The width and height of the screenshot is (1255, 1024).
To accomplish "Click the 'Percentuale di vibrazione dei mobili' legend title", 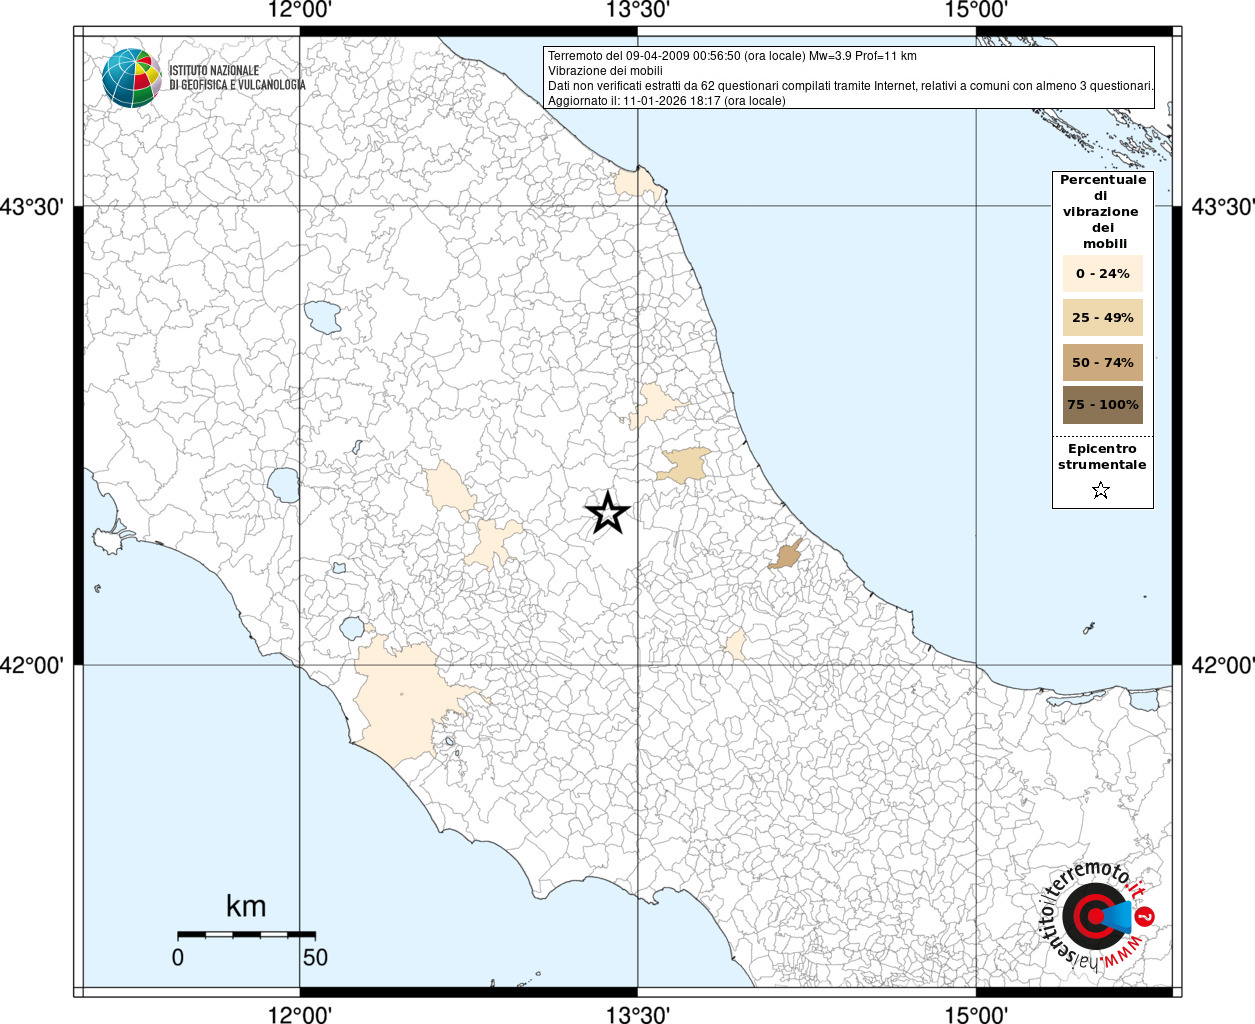I will [1102, 211].
